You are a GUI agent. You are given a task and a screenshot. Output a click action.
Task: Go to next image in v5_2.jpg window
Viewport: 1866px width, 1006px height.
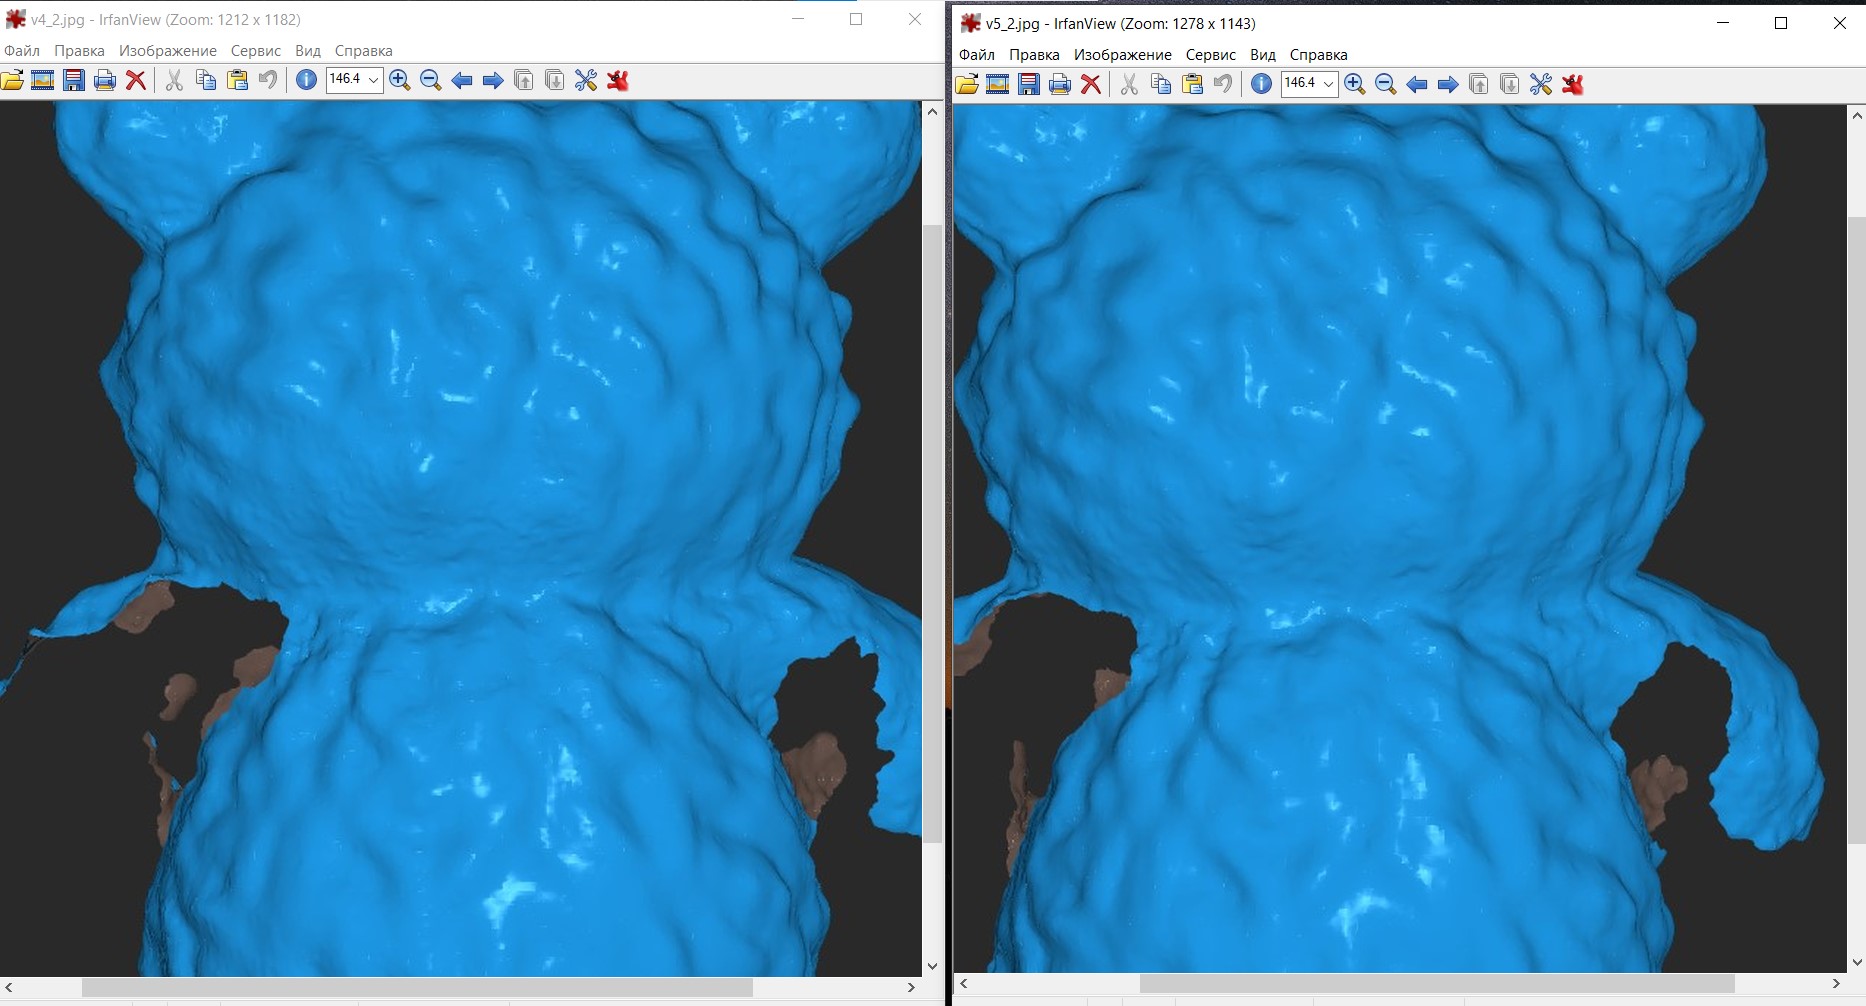click(1448, 84)
